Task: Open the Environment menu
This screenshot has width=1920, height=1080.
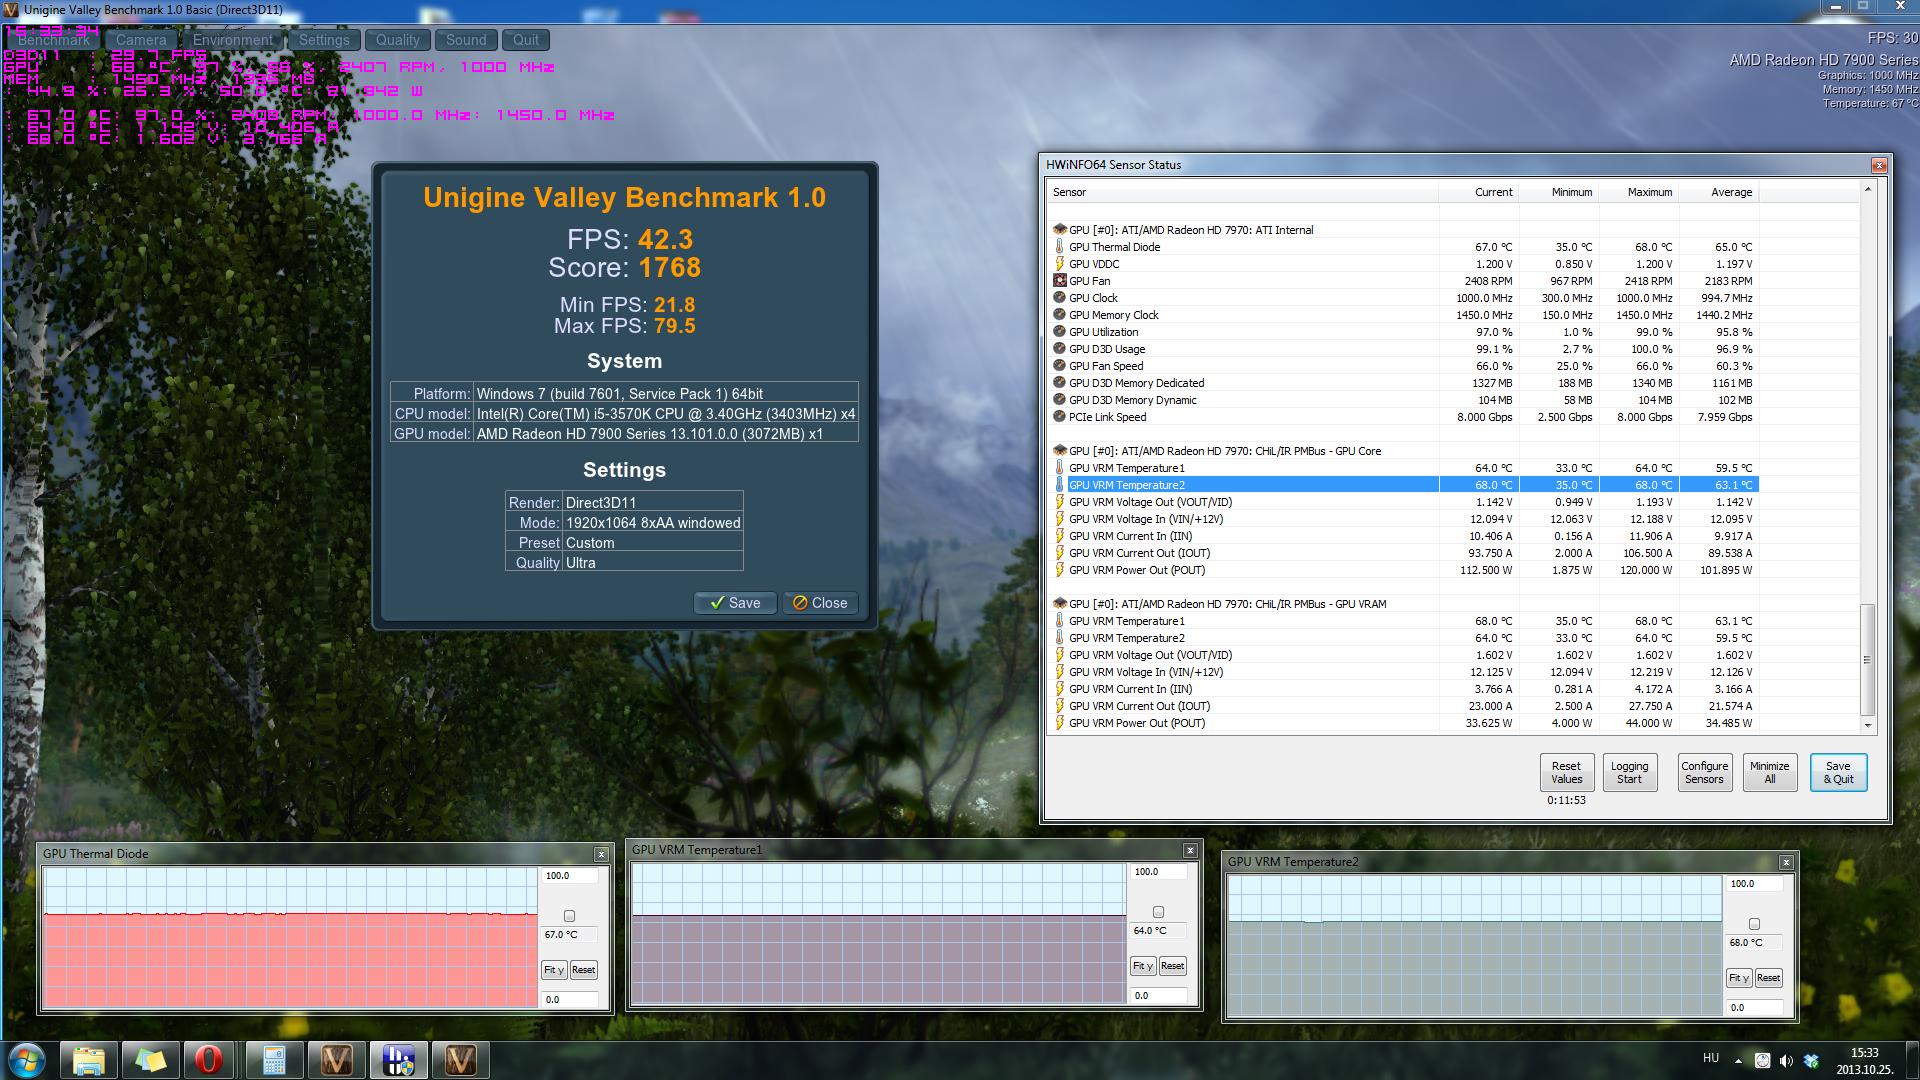Action: [233, 40]
